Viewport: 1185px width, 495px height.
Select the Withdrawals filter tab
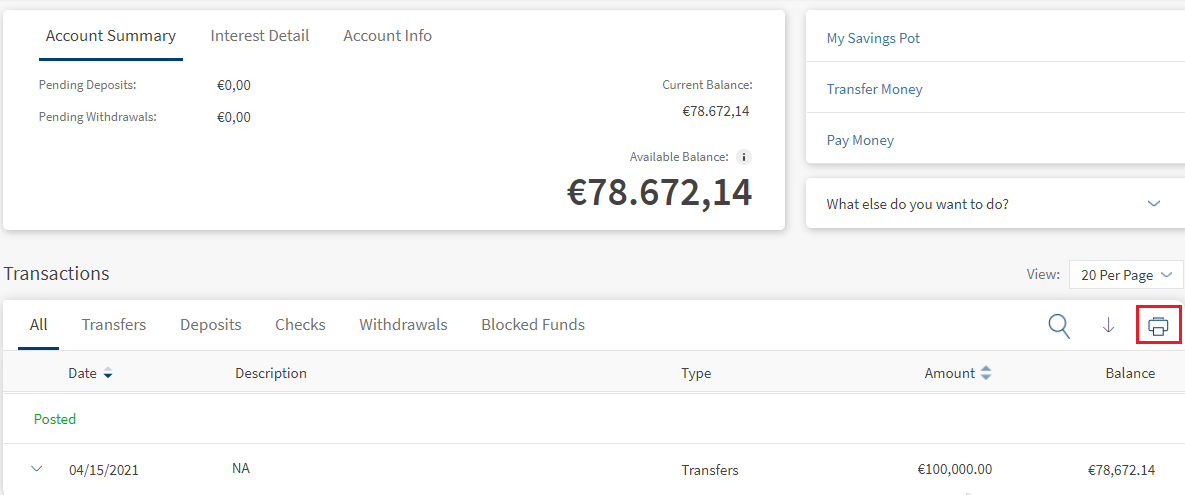pos(403,325)
